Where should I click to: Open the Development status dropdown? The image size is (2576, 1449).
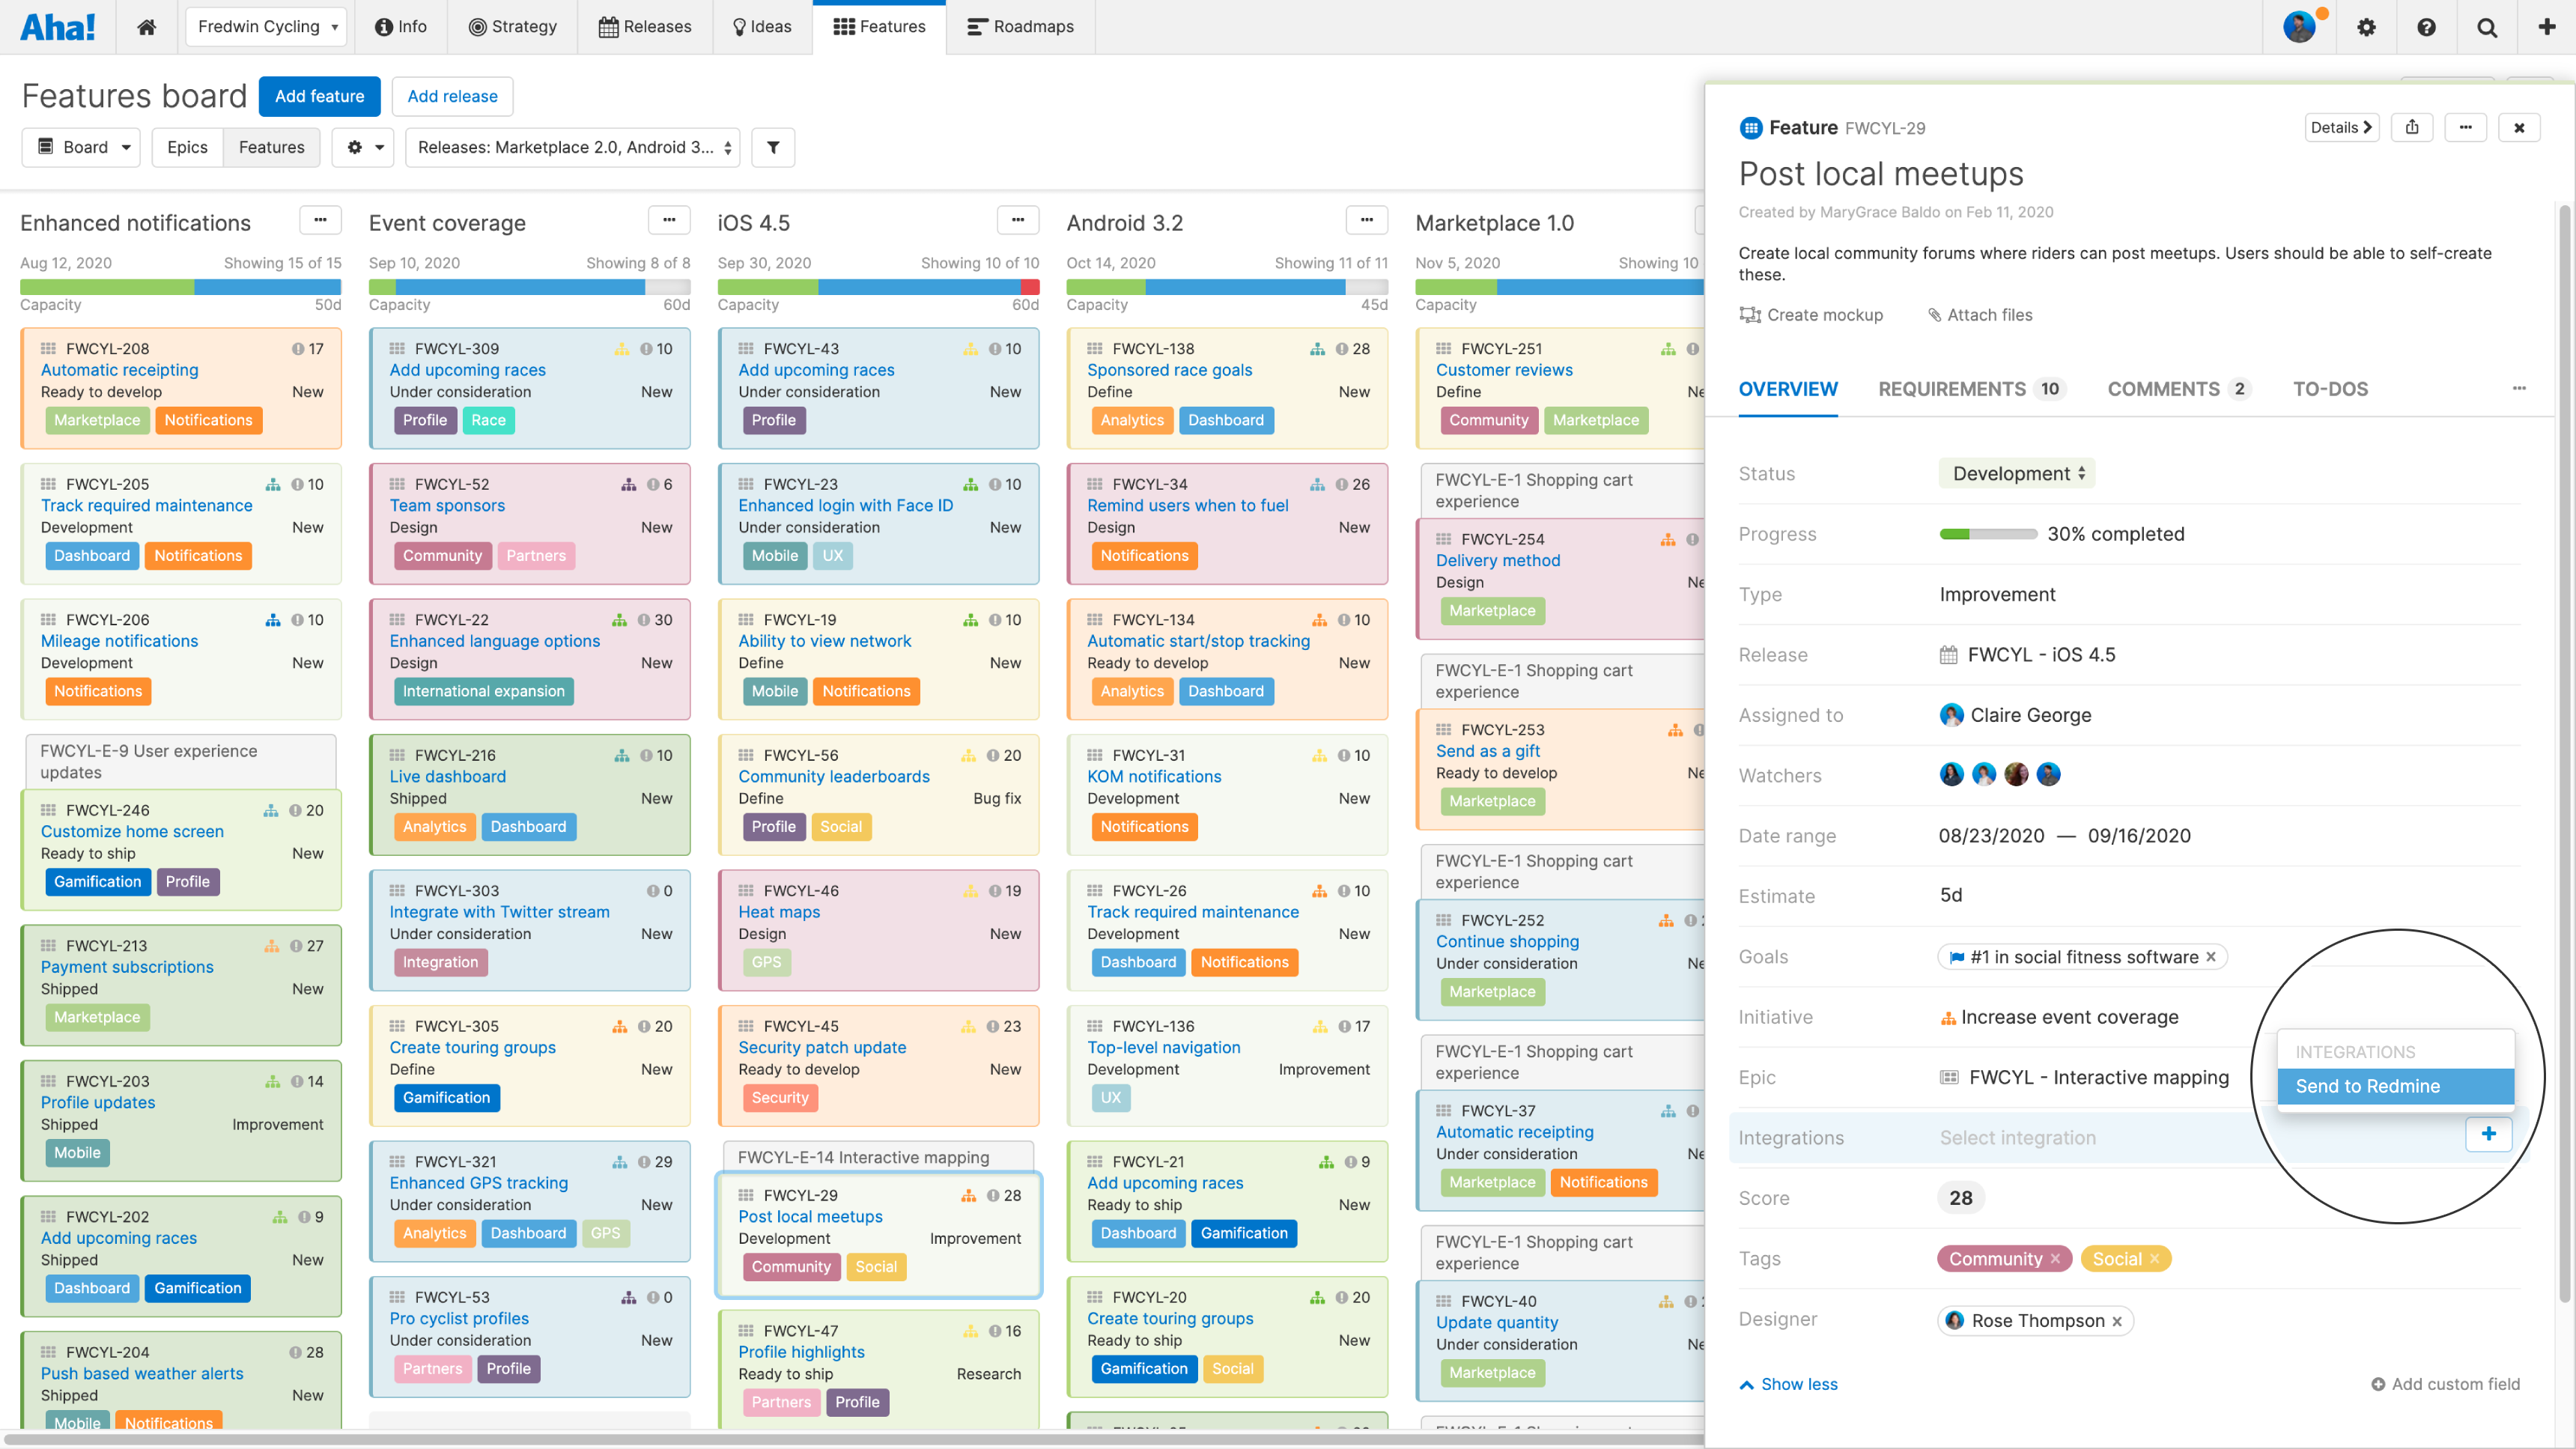[x=2016, y=474]
